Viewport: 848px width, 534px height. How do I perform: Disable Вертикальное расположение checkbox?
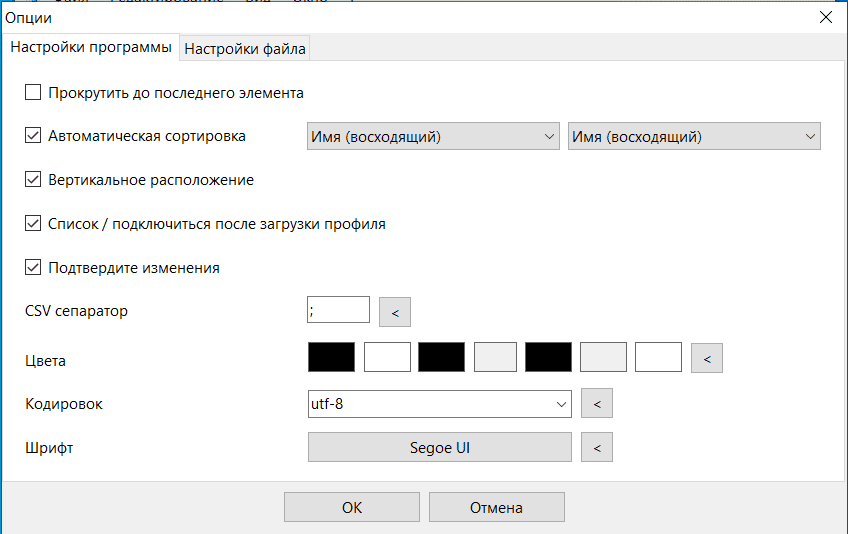click(x=33, y=180)
